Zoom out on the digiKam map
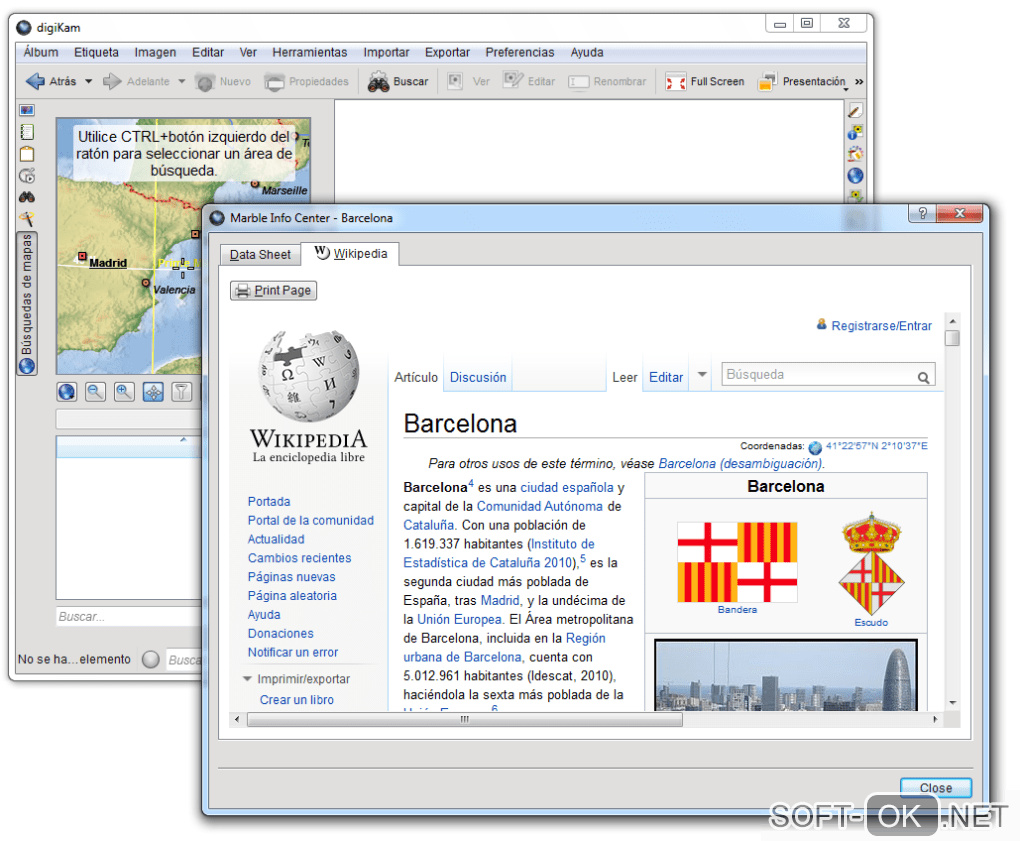 (x=95, y=392)
